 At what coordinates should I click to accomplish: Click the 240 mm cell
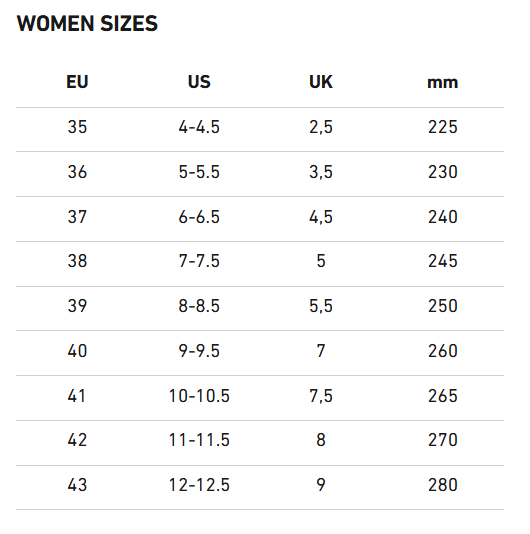442,217
